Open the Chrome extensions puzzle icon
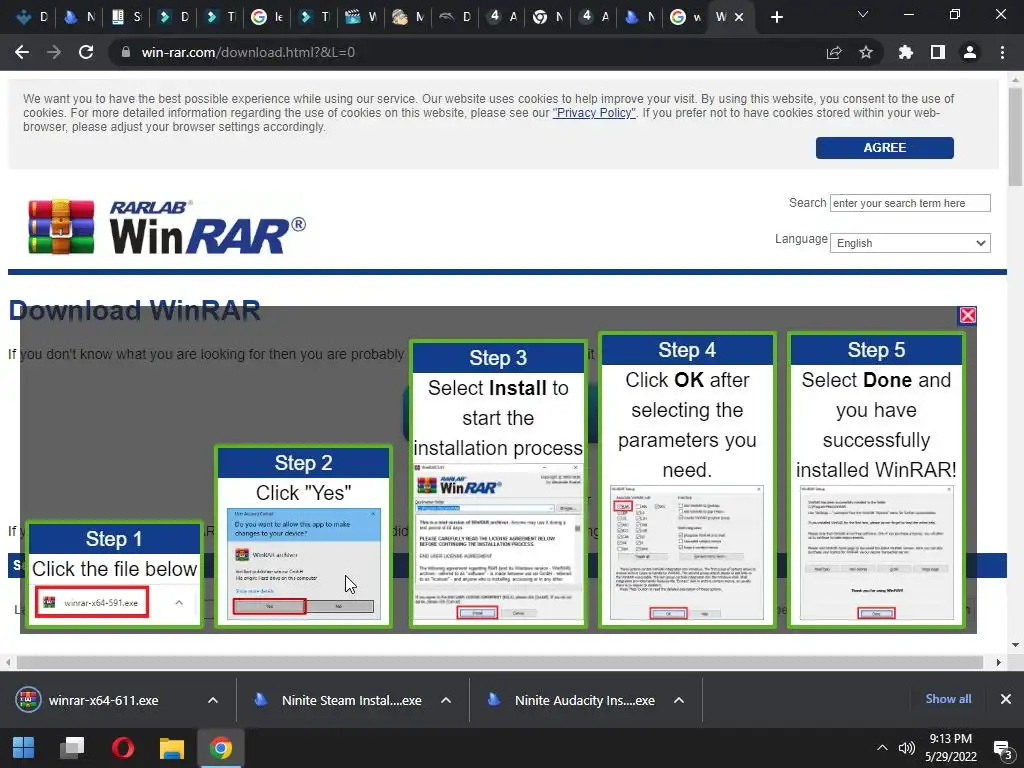1024x768 pixels. click(x=906, y=52)
